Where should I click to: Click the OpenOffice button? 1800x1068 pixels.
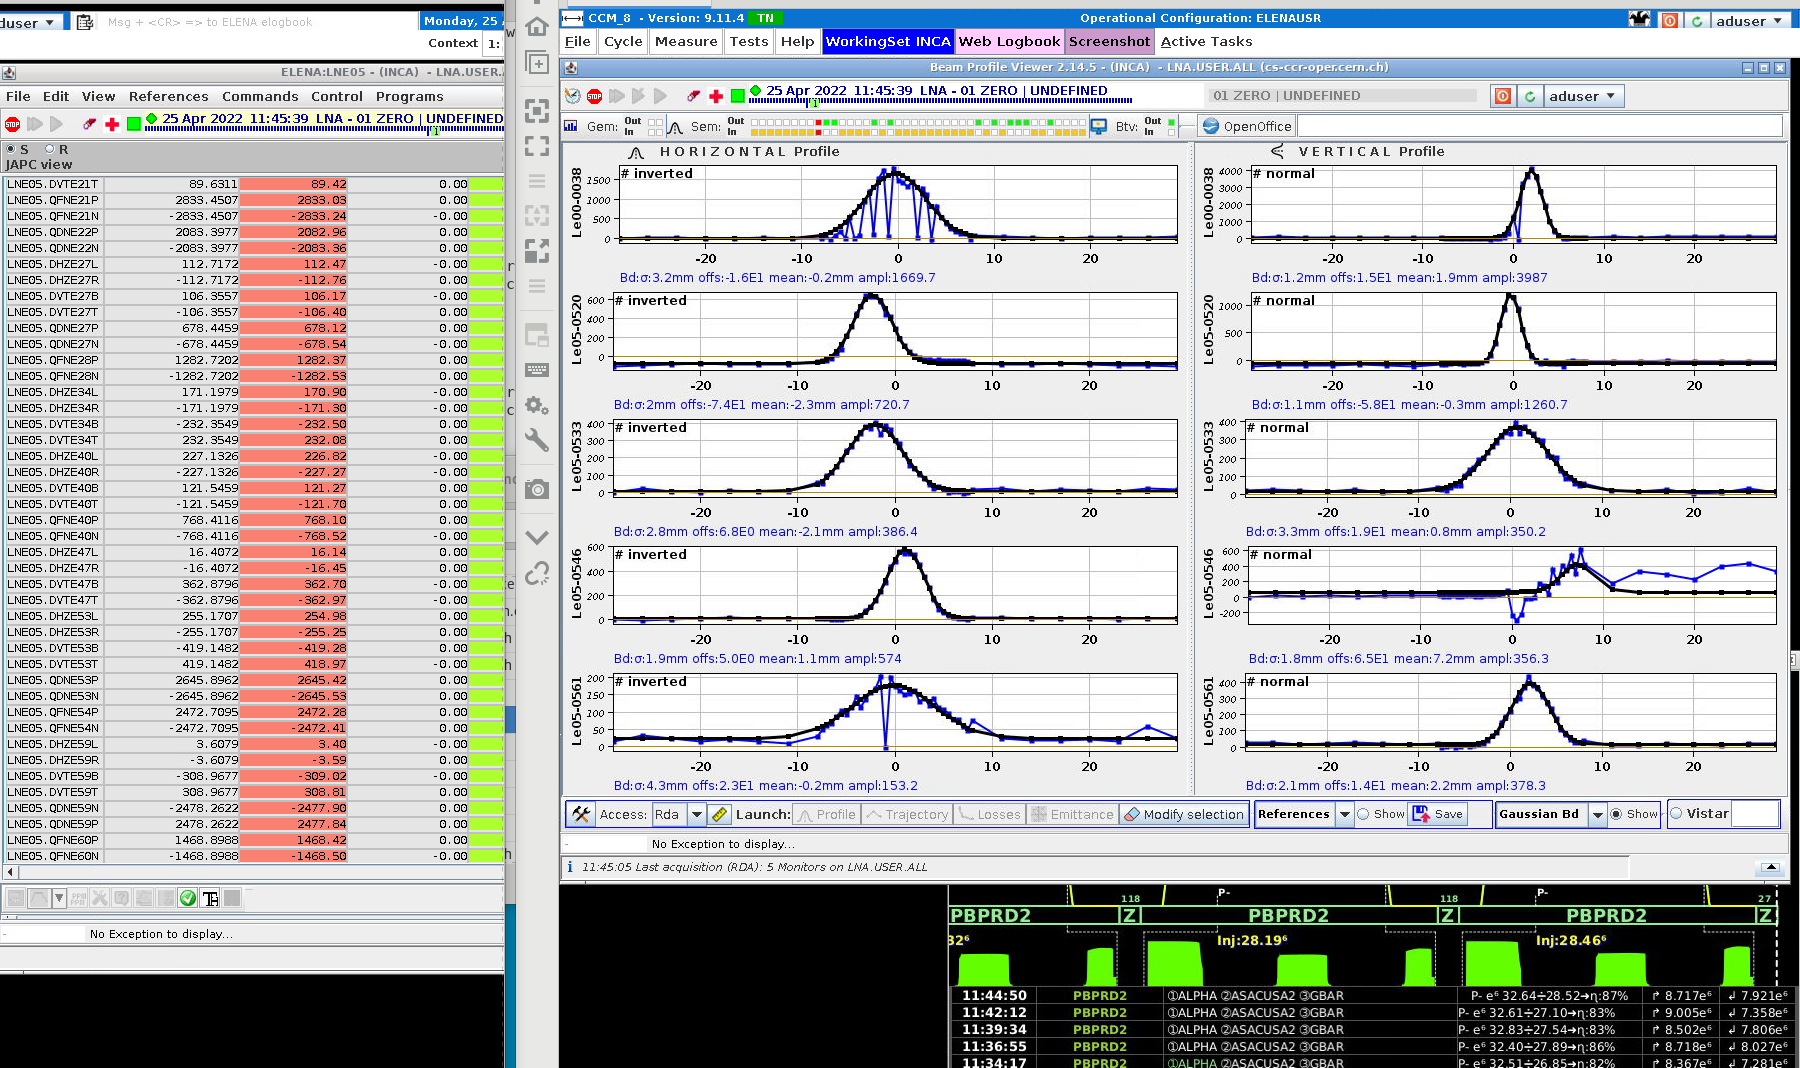[x=1247, y=126]
